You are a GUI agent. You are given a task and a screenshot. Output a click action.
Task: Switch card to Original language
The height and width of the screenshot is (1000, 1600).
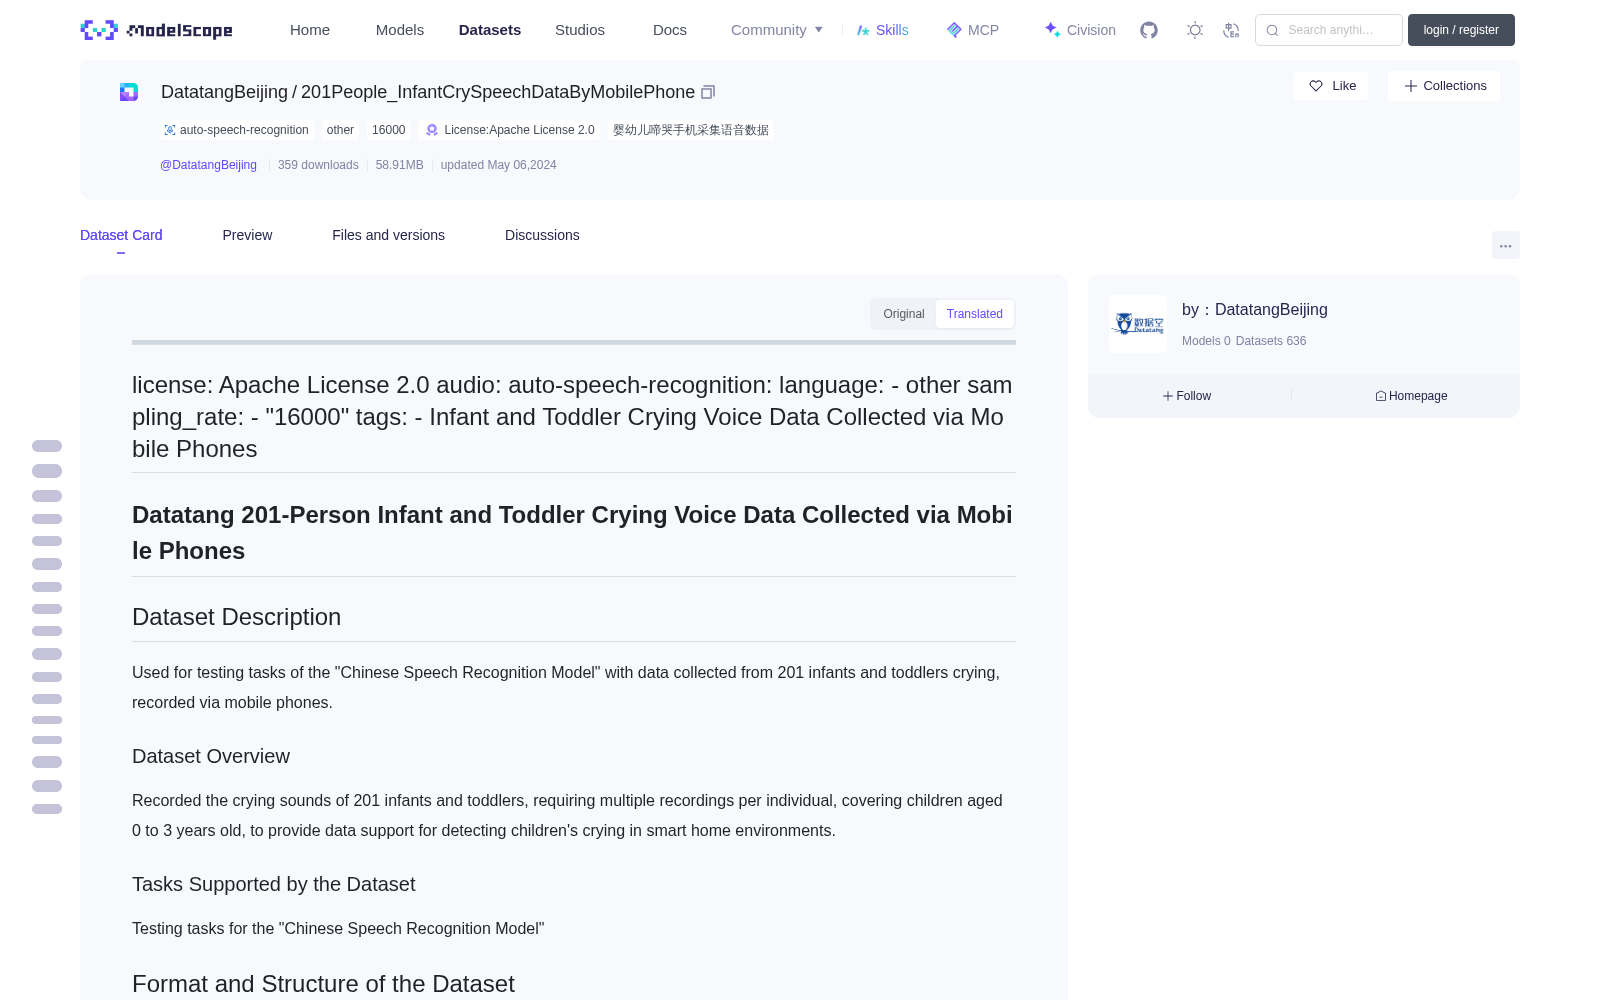[x=904, y=314]
